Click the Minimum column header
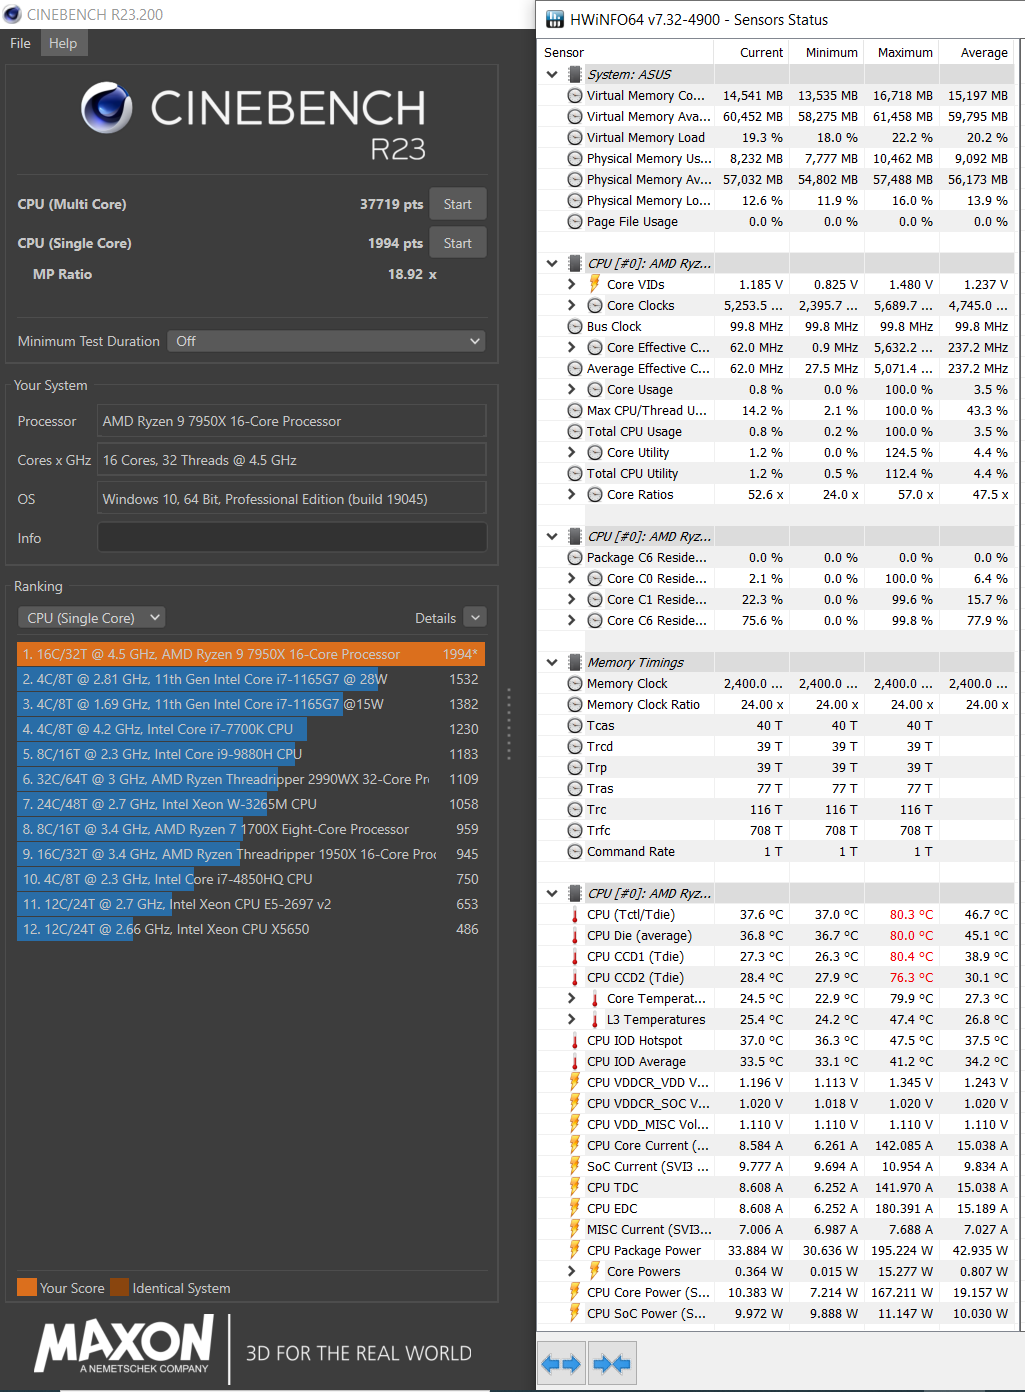 [x=827, y=52]
